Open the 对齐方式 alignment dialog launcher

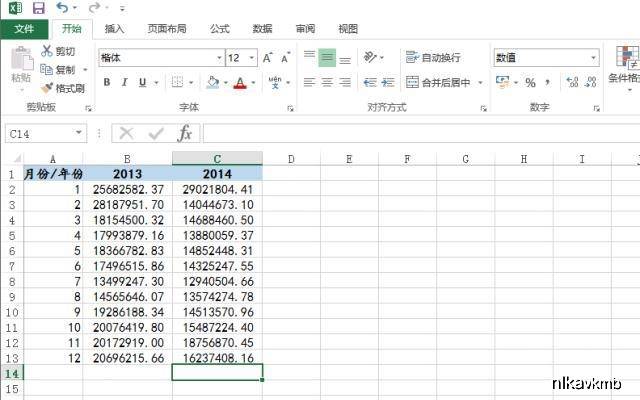(484, 108)
